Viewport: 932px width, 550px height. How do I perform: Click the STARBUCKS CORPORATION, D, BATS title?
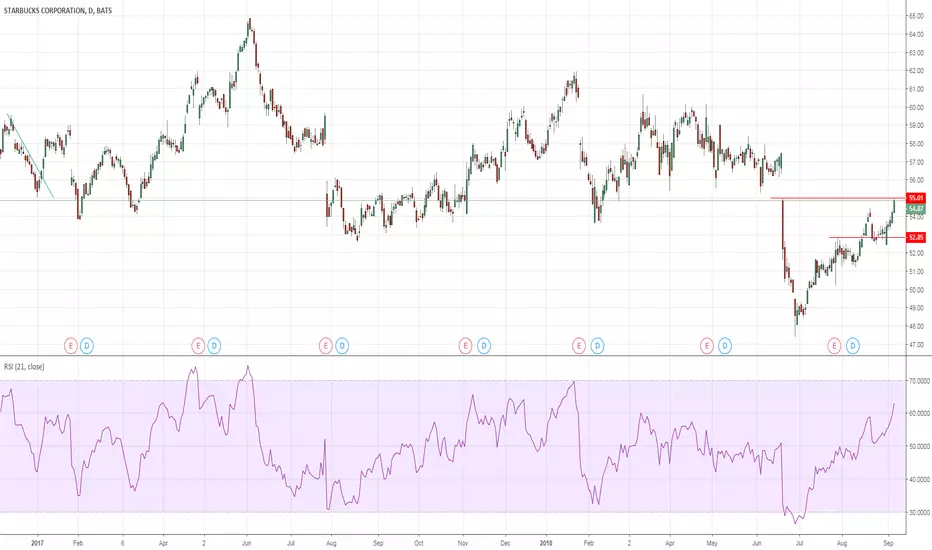(58, 11)
